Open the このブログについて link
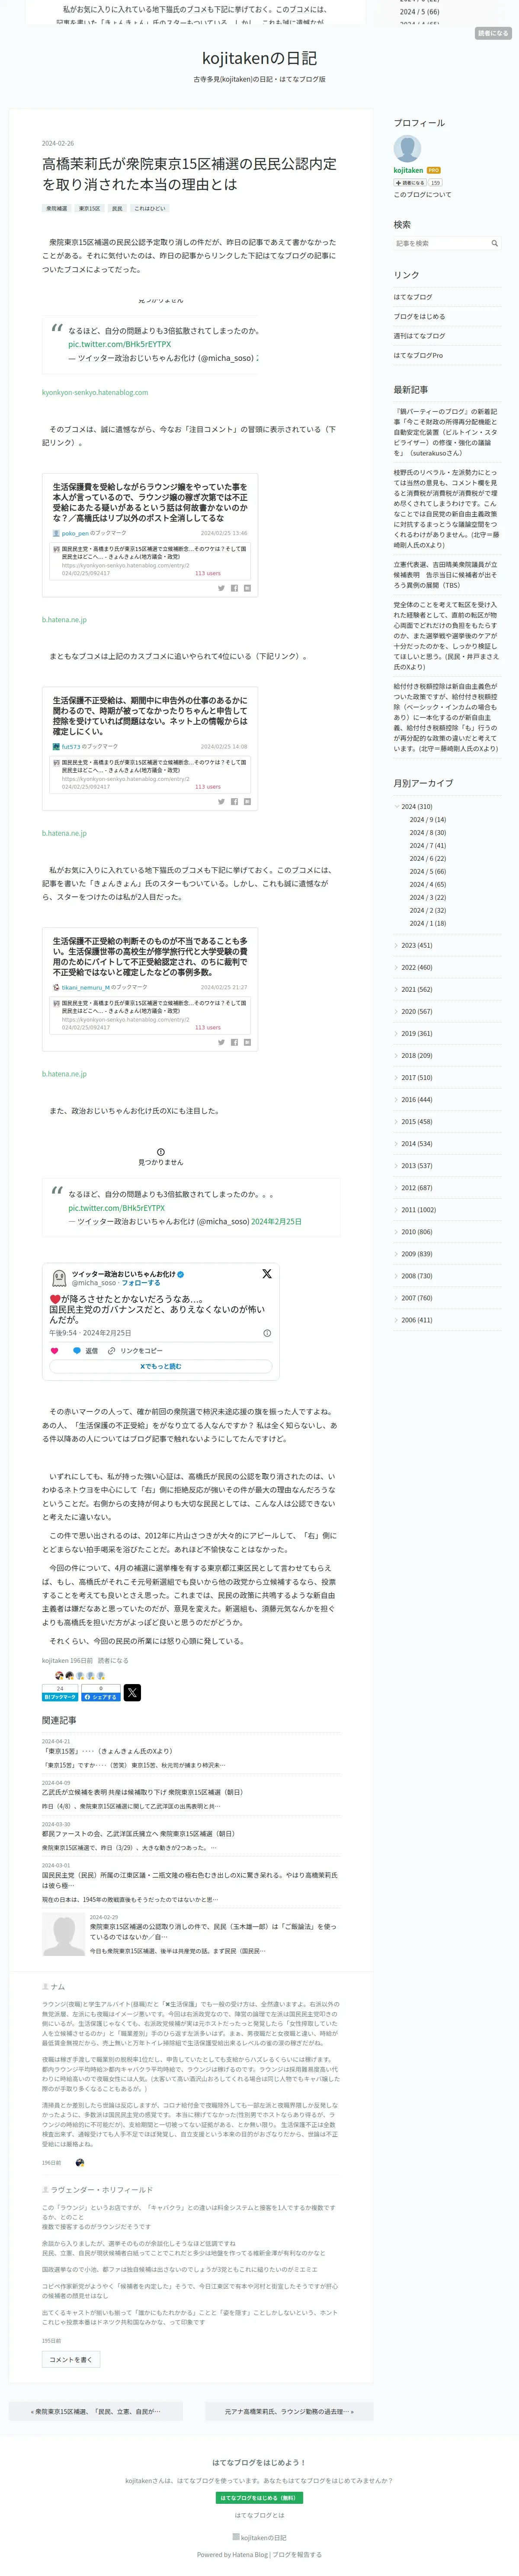Image resolution: width=519 pixels, height=2576 pixels. click(422, 195)
